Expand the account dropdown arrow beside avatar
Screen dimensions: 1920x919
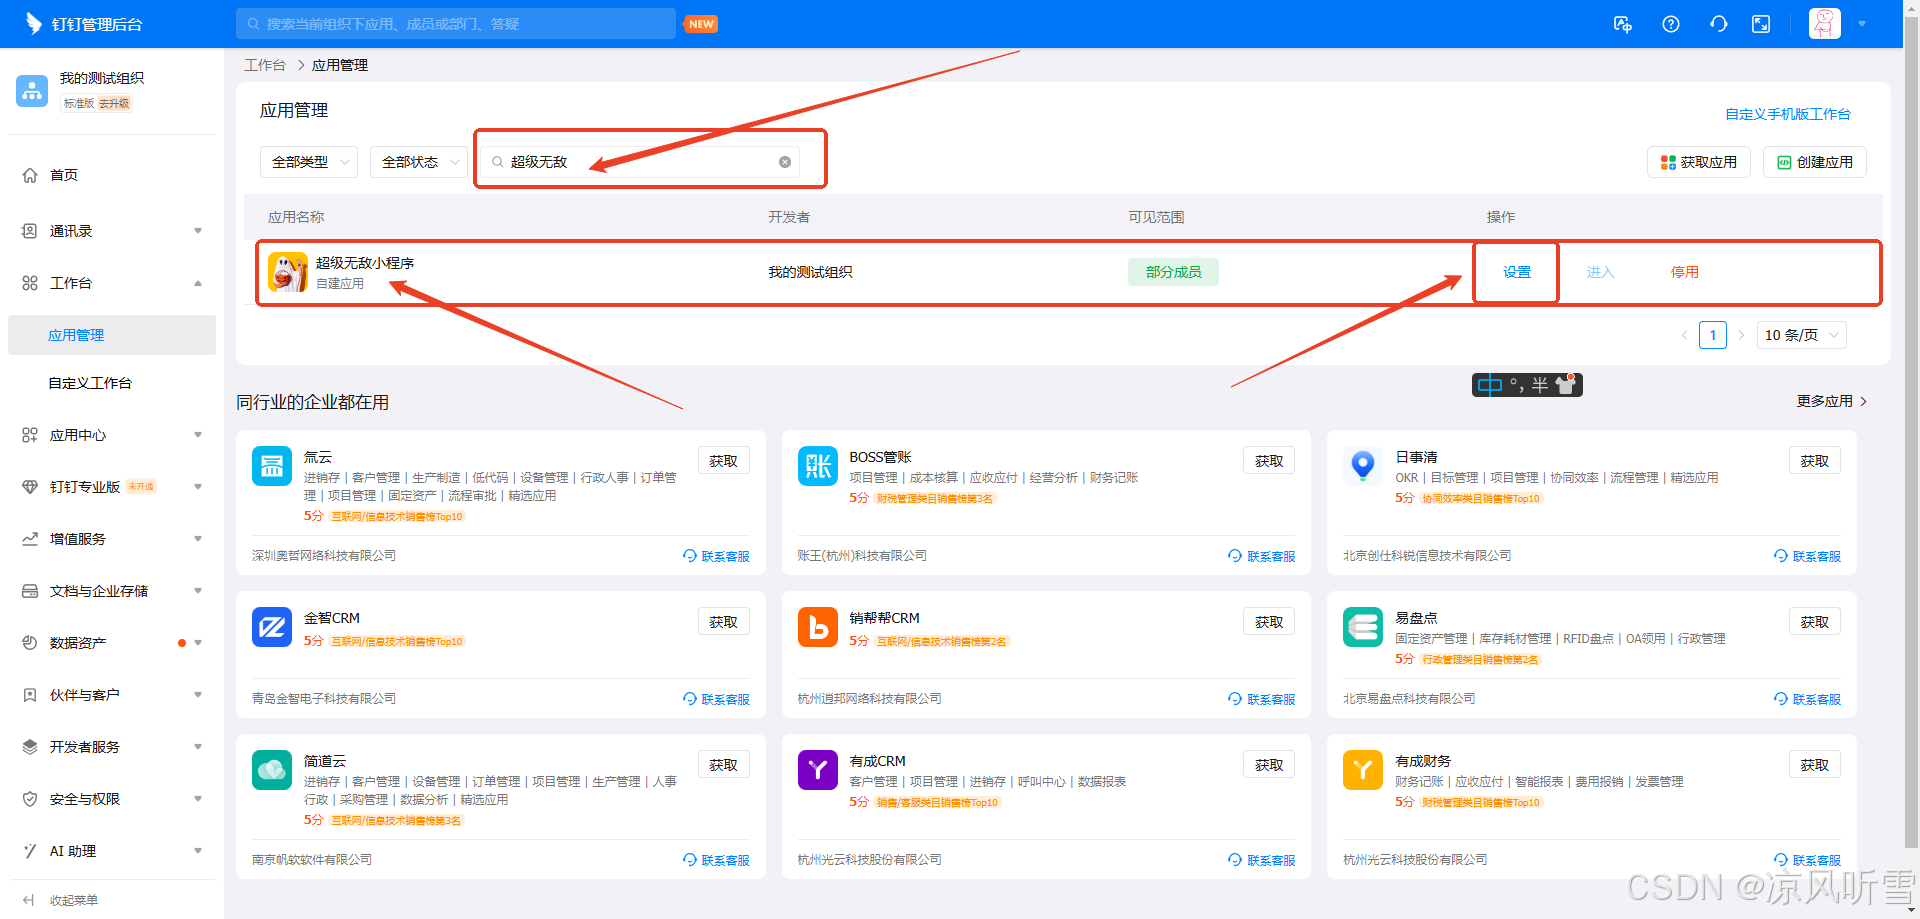pos(1862,24)
